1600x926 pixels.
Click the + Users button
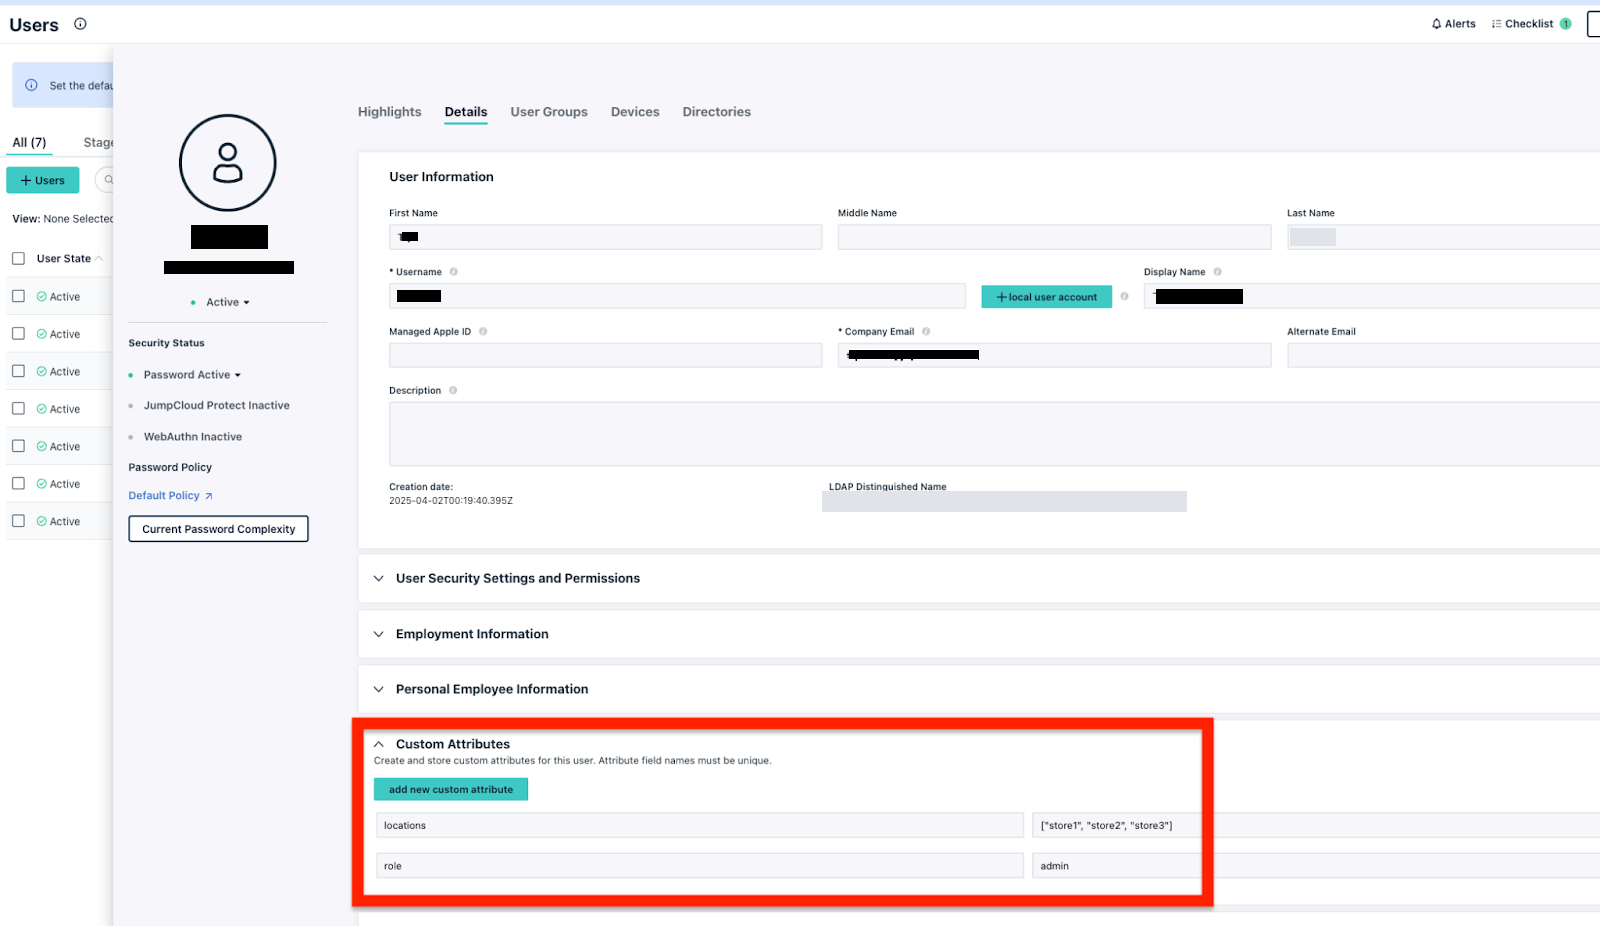point(43,180)
